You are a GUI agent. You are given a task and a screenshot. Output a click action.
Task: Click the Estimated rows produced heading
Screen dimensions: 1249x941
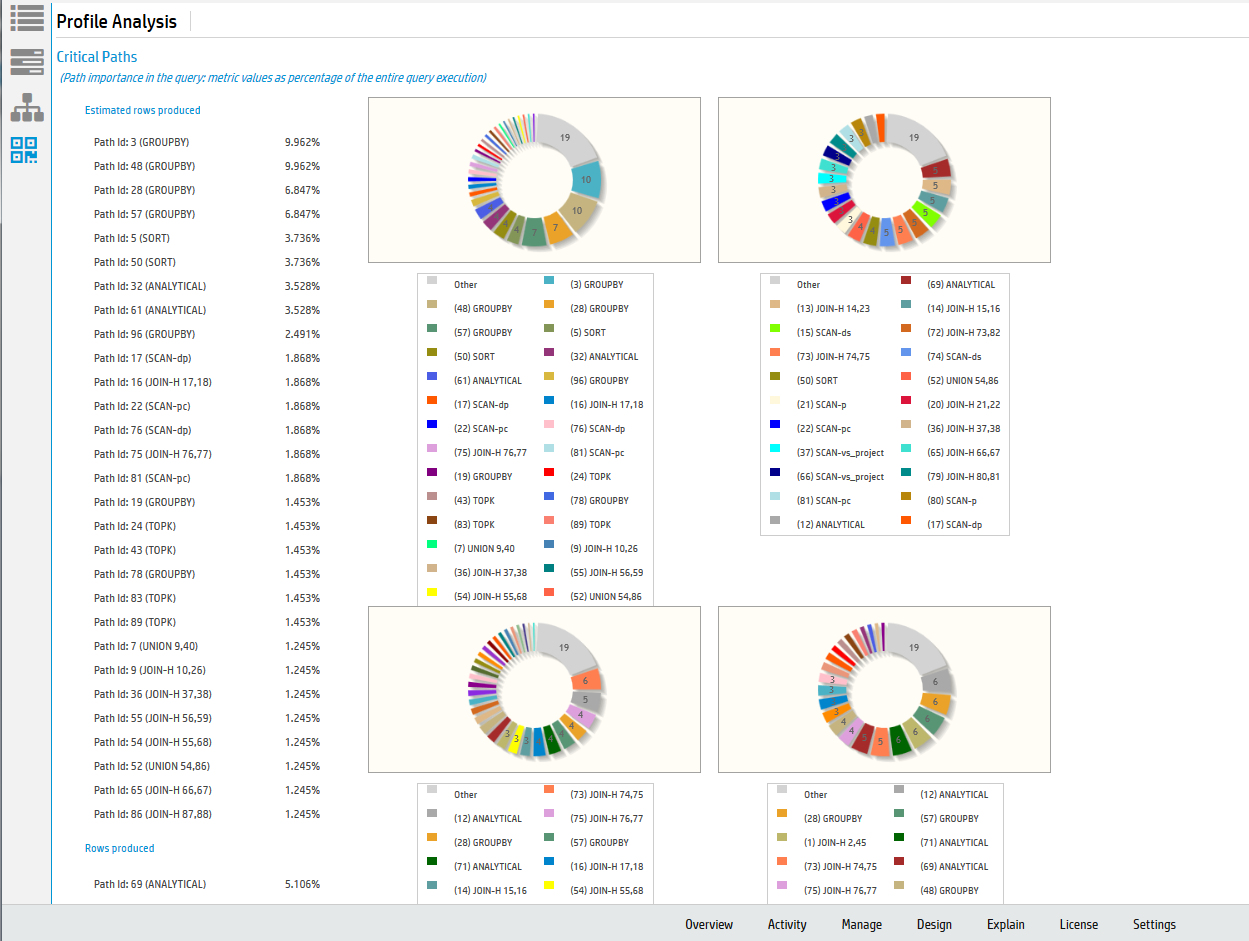pyautogui.click(x=142, y=110)
